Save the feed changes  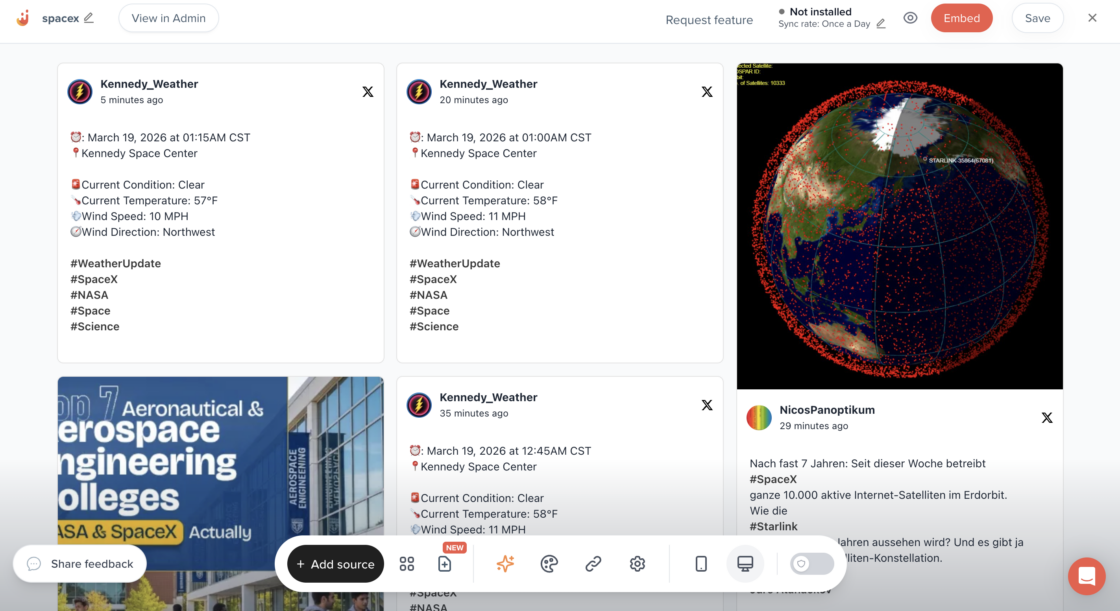pos(1037,18)
